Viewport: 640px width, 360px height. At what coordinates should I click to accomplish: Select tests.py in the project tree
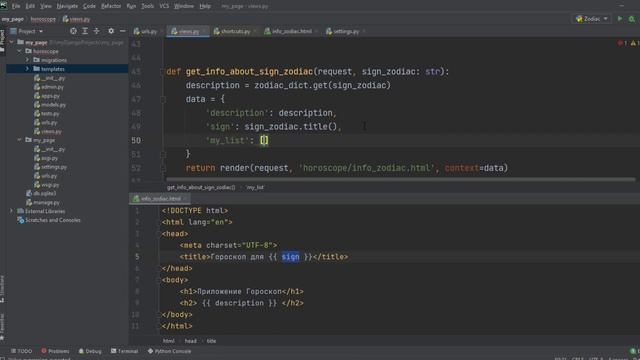click(47, 114)
